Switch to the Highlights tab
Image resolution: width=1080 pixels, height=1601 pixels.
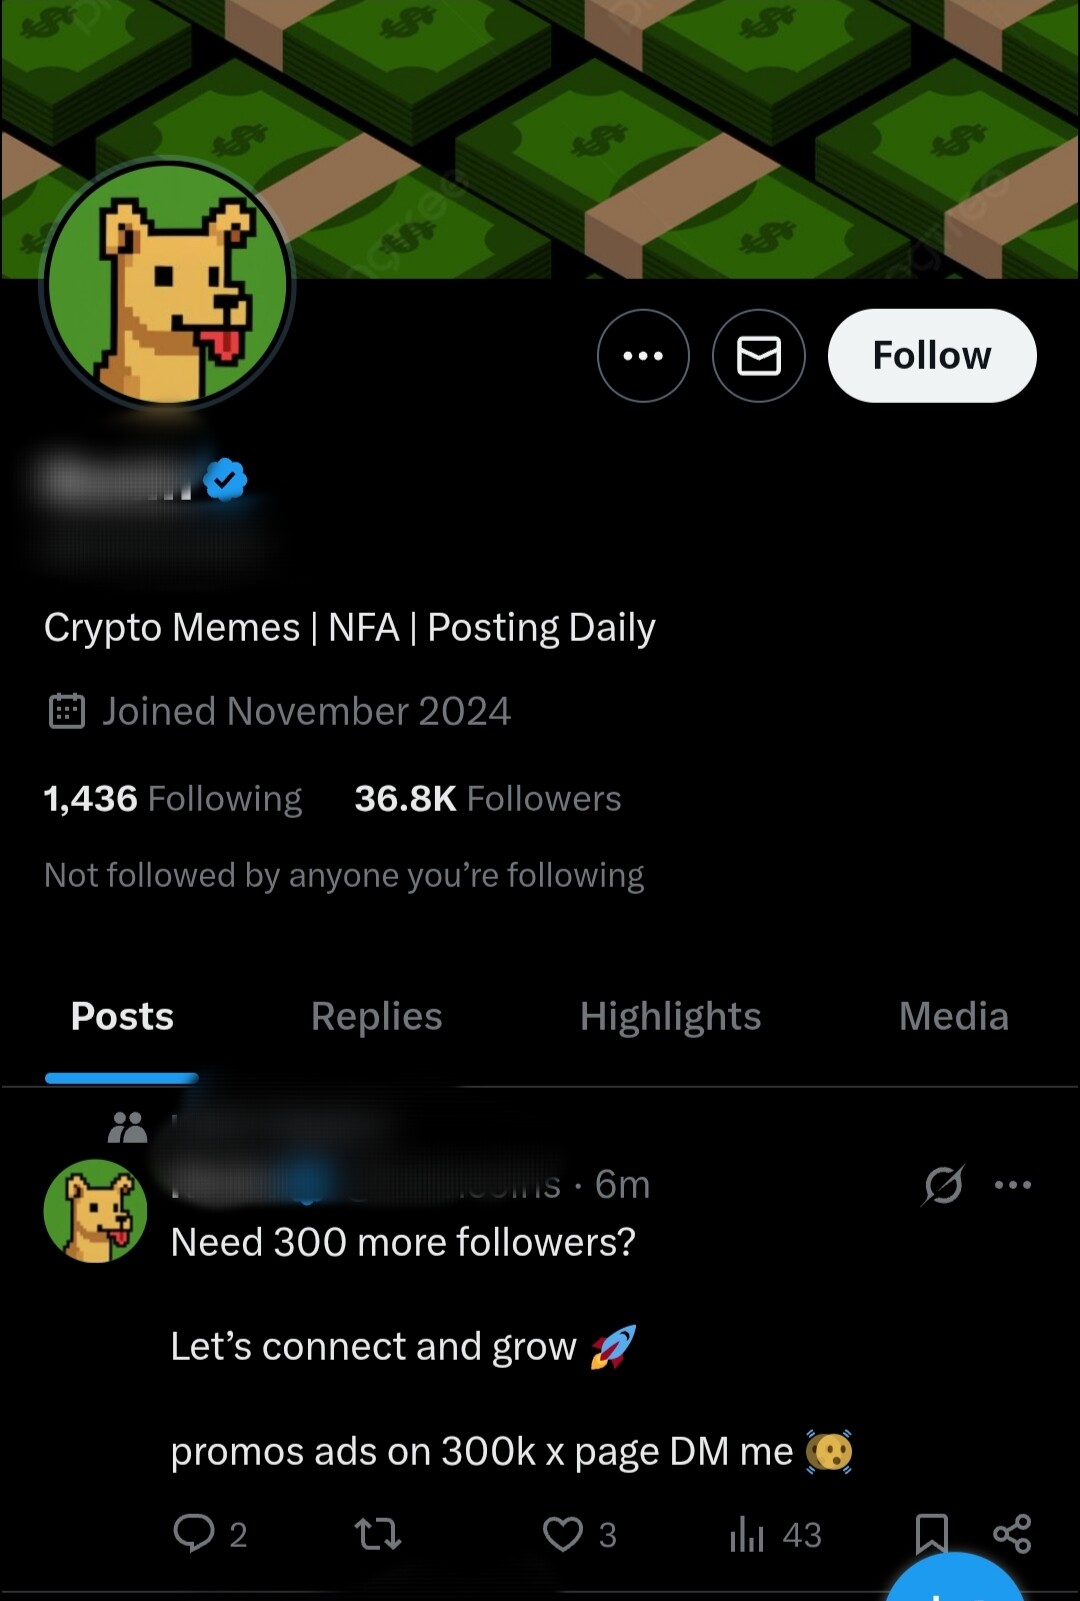click(x=670, y=1016)
